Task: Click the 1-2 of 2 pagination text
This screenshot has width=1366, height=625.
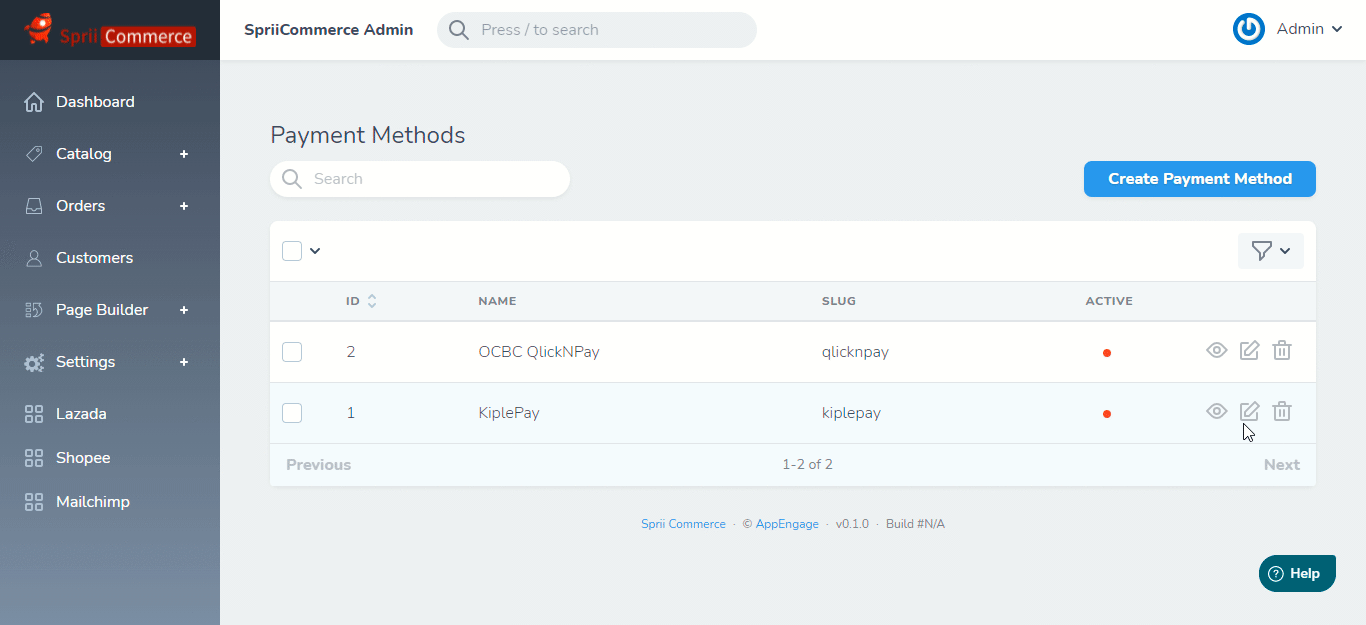Action: coord(807,465)
